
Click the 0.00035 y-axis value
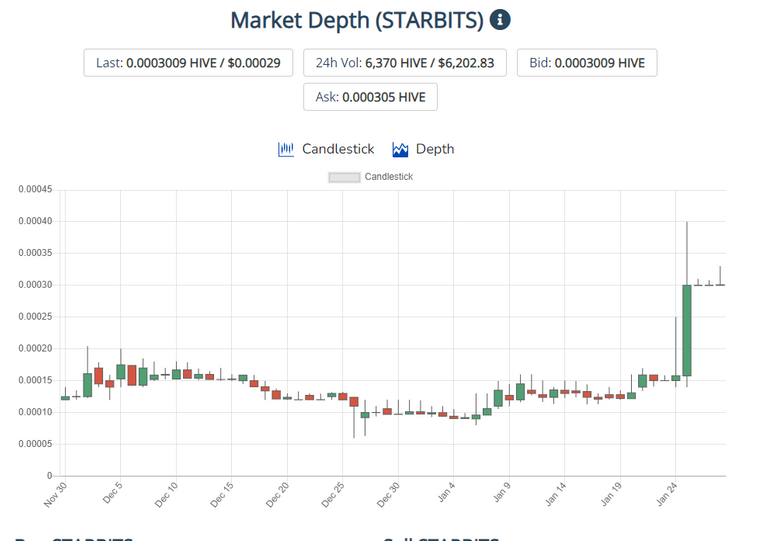point(35,253)
